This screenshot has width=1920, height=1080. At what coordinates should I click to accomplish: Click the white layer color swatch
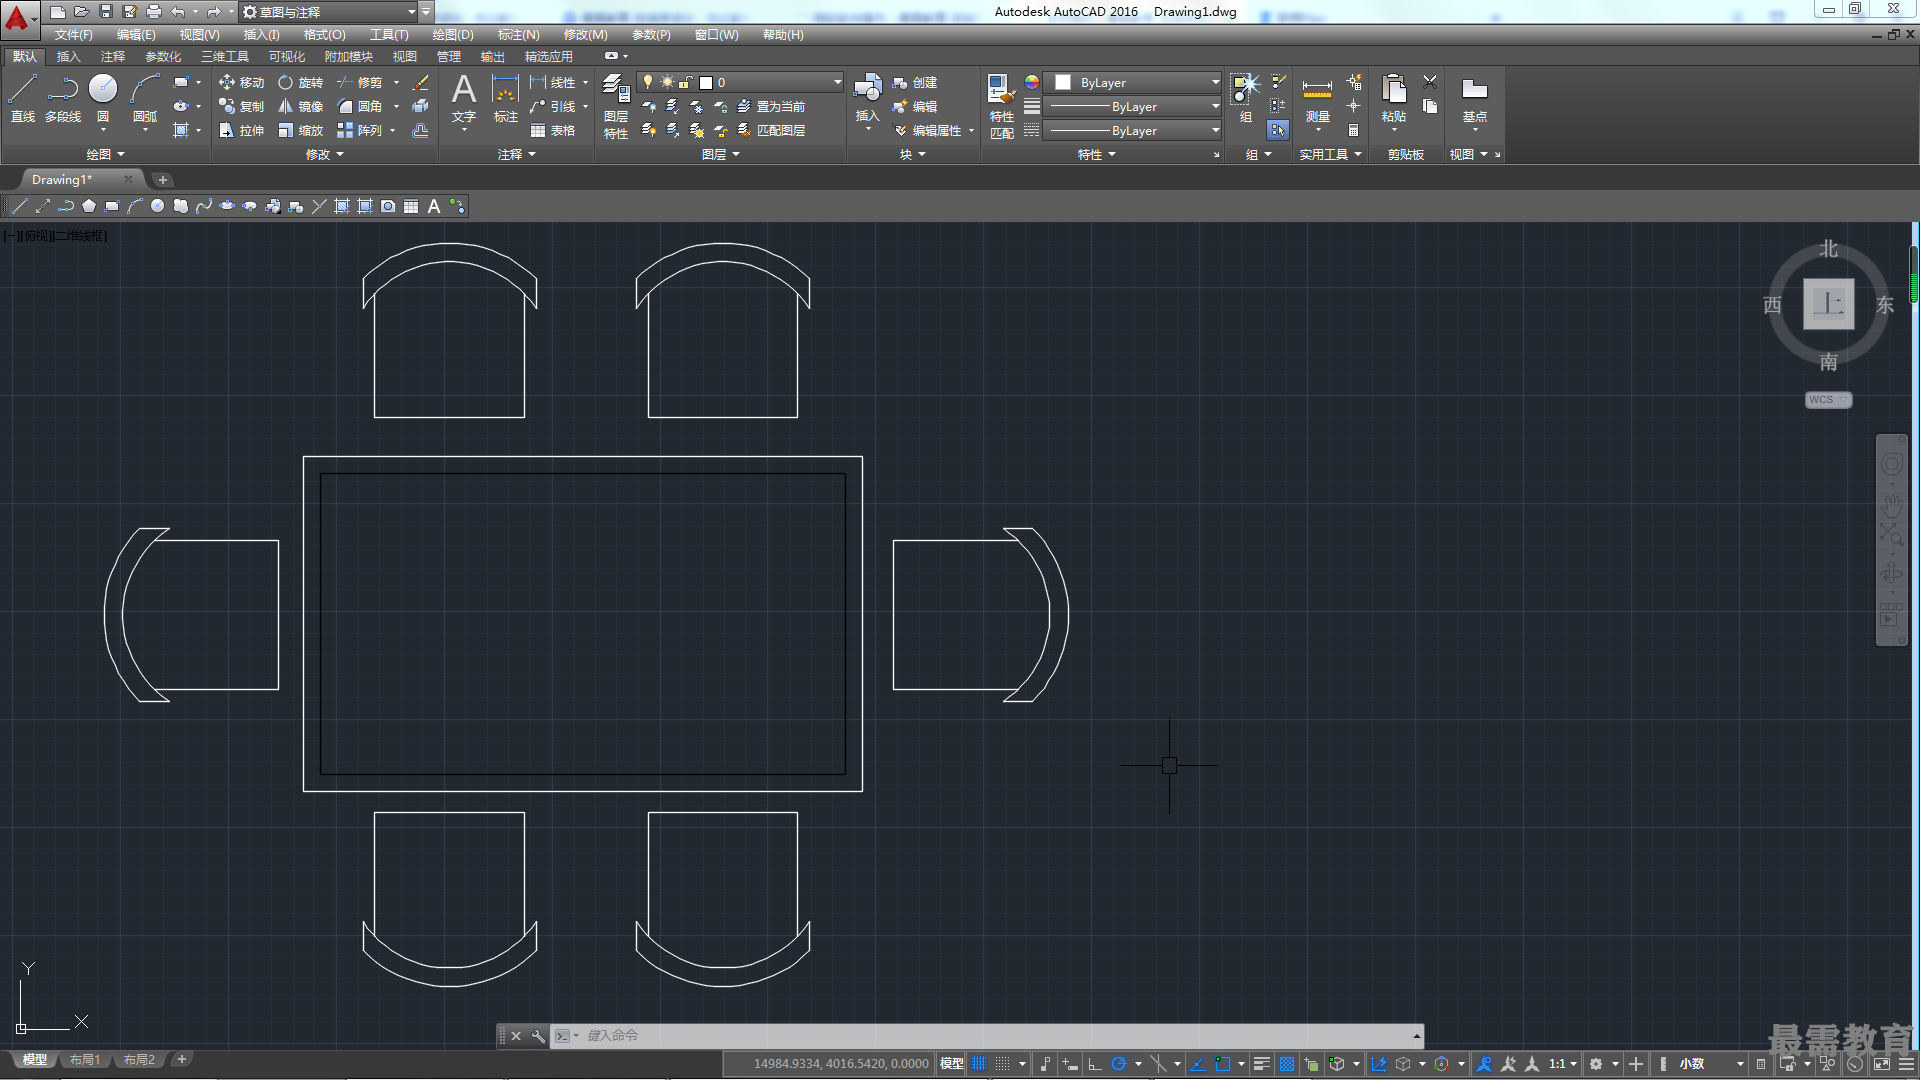pyautogui.click(x=706, y=83)
